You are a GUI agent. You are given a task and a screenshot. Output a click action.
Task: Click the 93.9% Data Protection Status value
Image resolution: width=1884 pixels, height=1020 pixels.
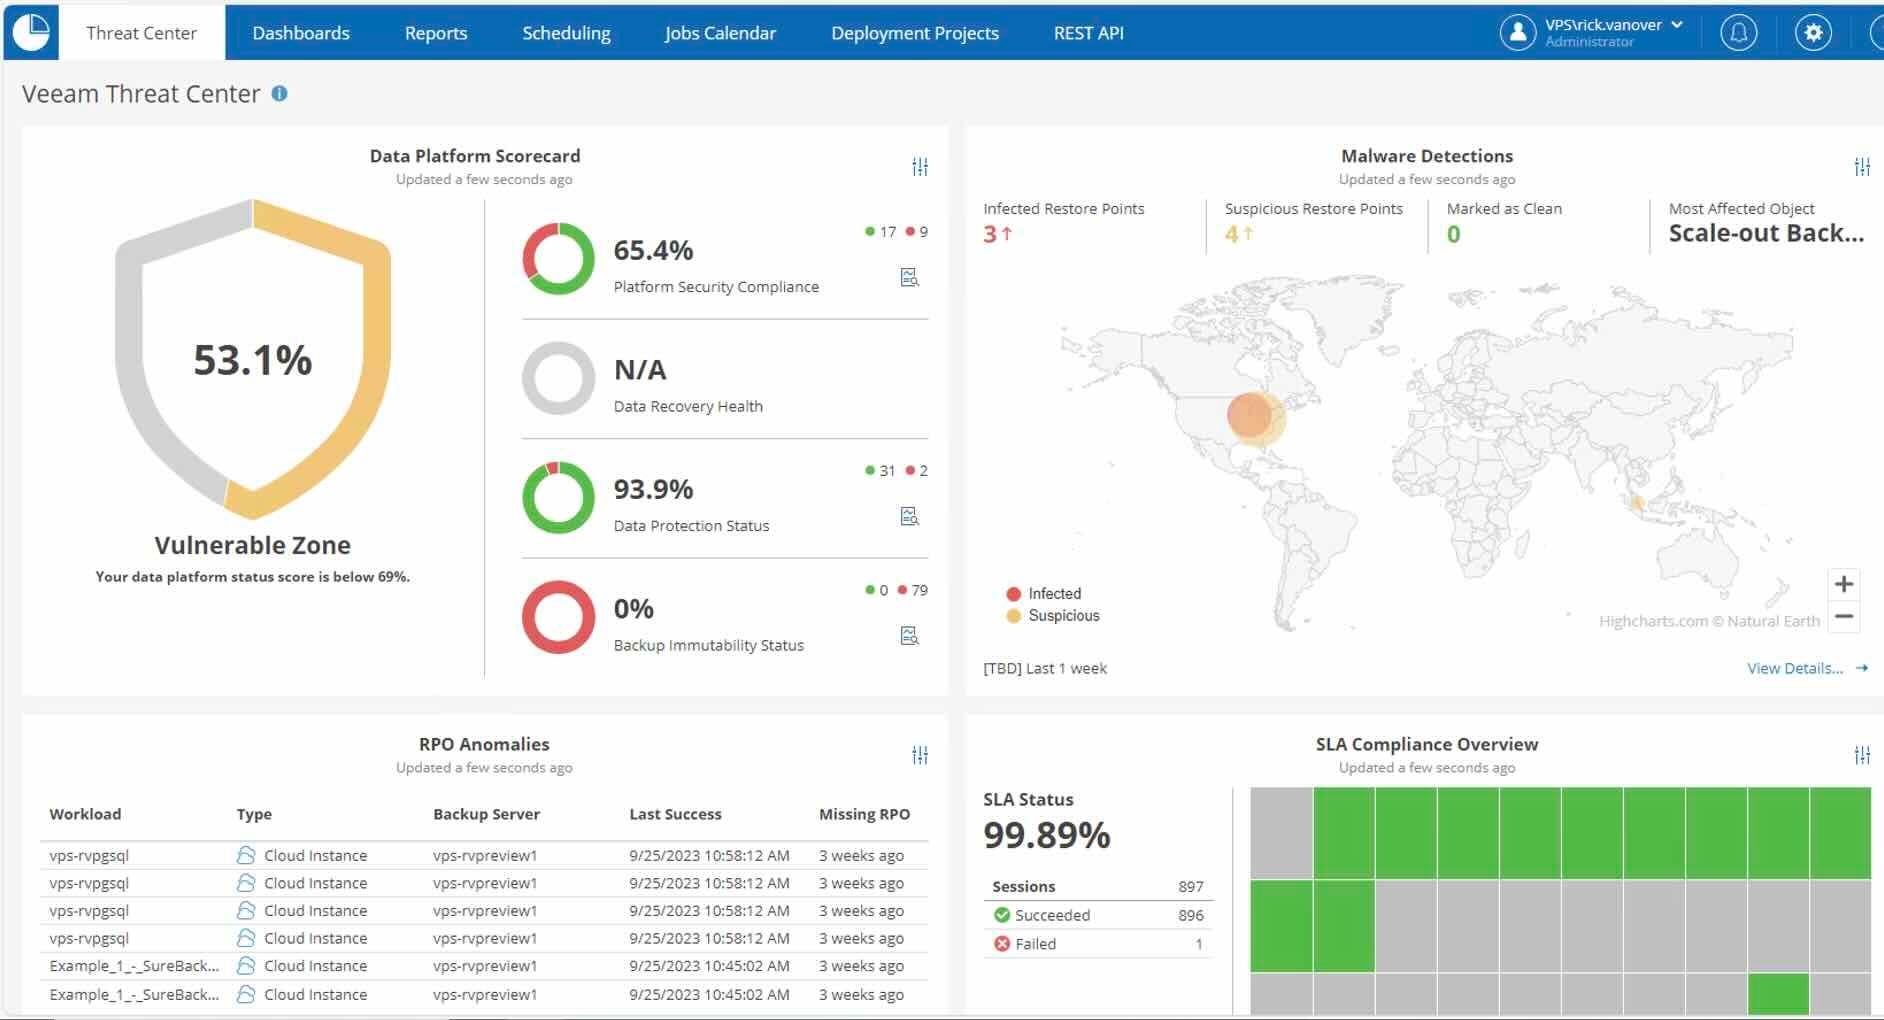click(x=653, y=489)
